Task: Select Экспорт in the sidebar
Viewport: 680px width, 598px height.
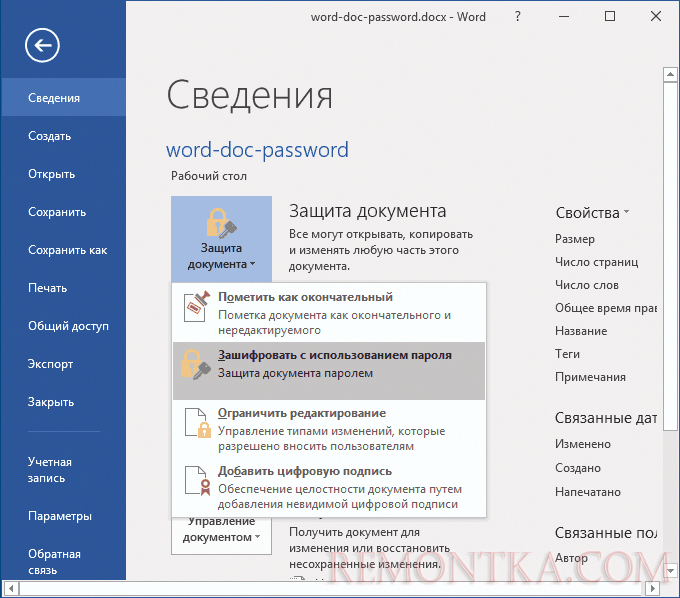Action: 63,364
